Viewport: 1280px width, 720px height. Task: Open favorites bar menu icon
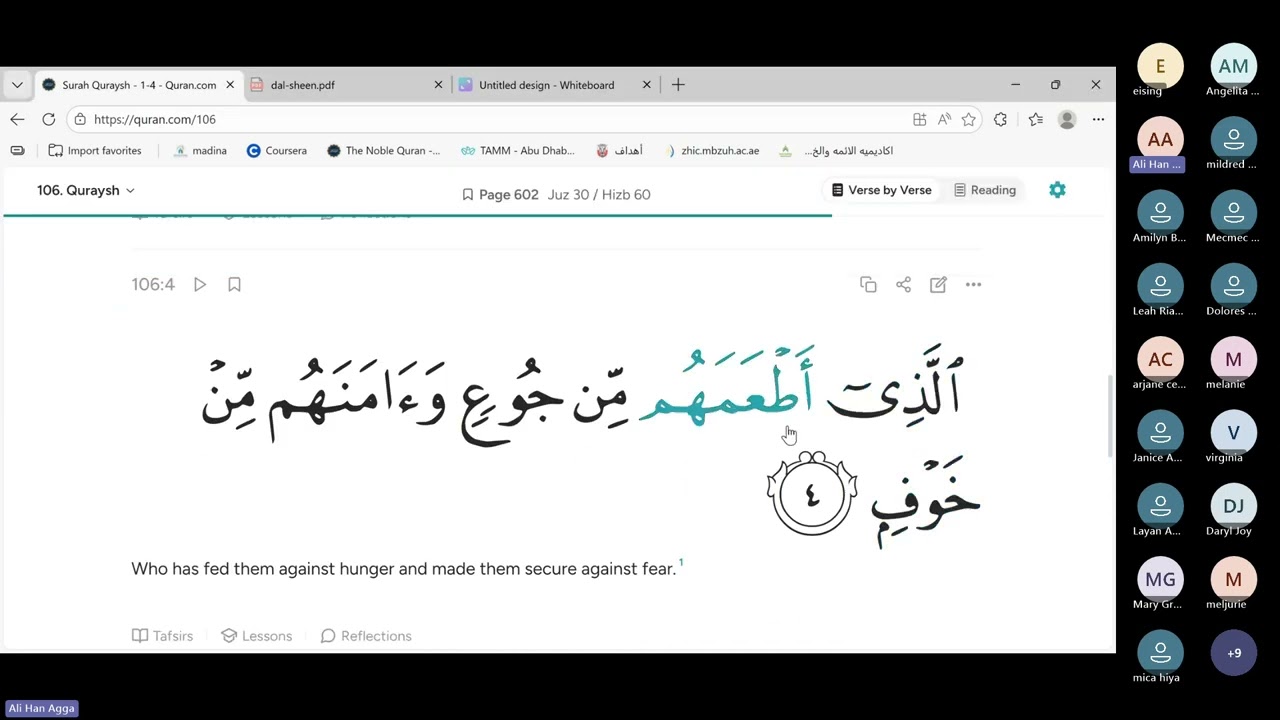click(17, 151)
